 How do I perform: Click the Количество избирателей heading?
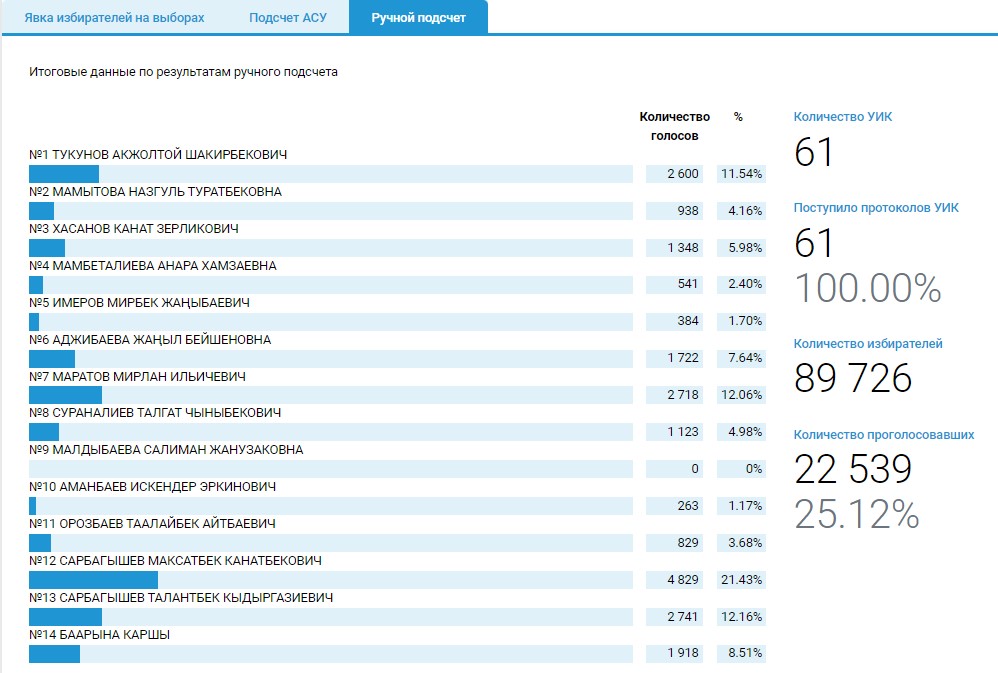click(868, 344)
